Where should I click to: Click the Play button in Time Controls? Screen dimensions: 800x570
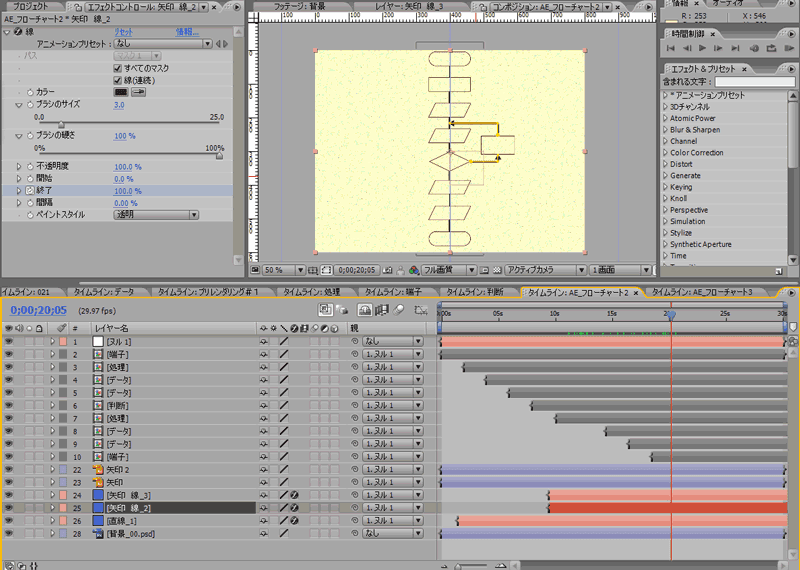(x=702, y=48)
